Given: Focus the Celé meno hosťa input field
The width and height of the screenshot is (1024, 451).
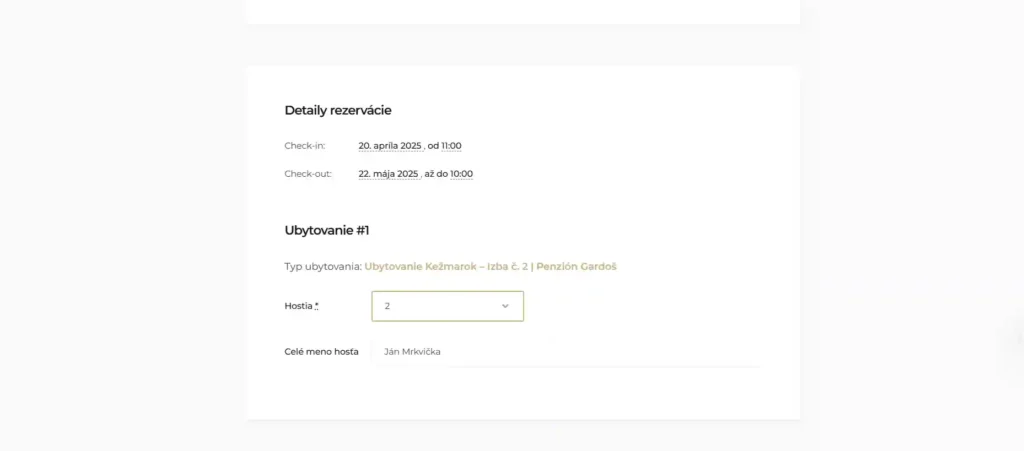Looking at the screenshot, I should (x=566, y=352).
